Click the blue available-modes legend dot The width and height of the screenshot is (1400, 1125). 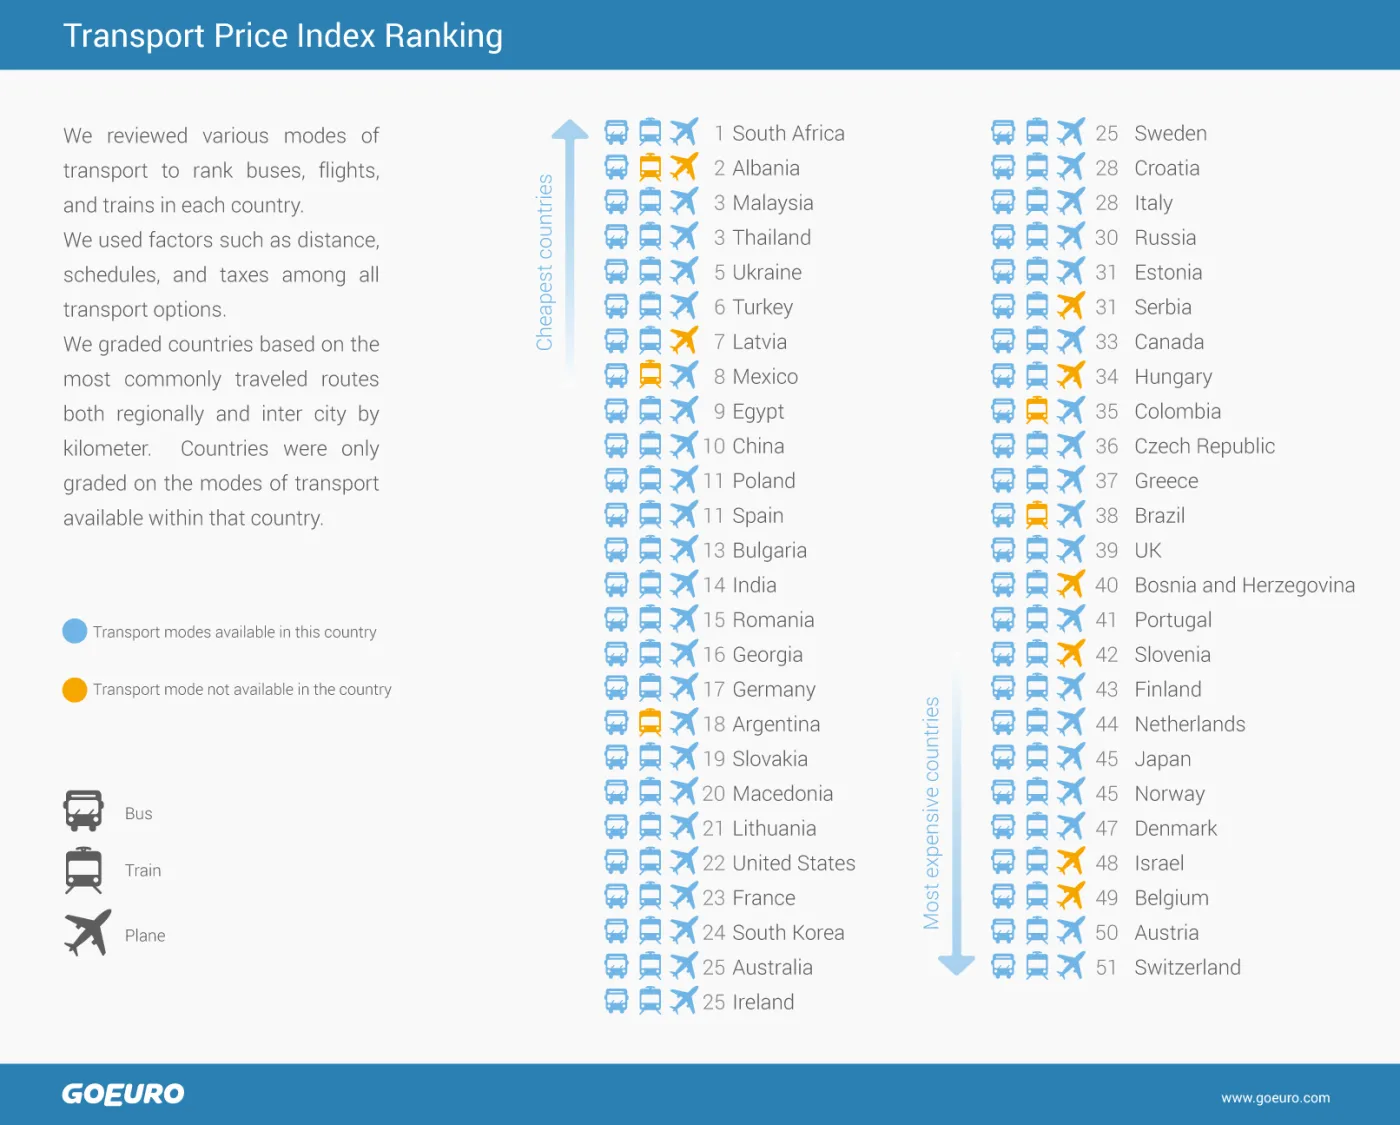pos(75,631)
